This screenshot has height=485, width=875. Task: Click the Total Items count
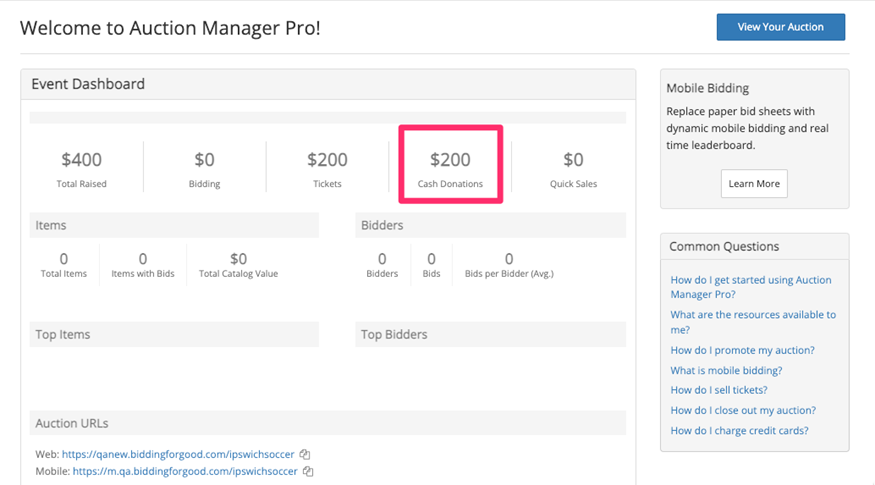pyautogui.click(x=64, y=259)
